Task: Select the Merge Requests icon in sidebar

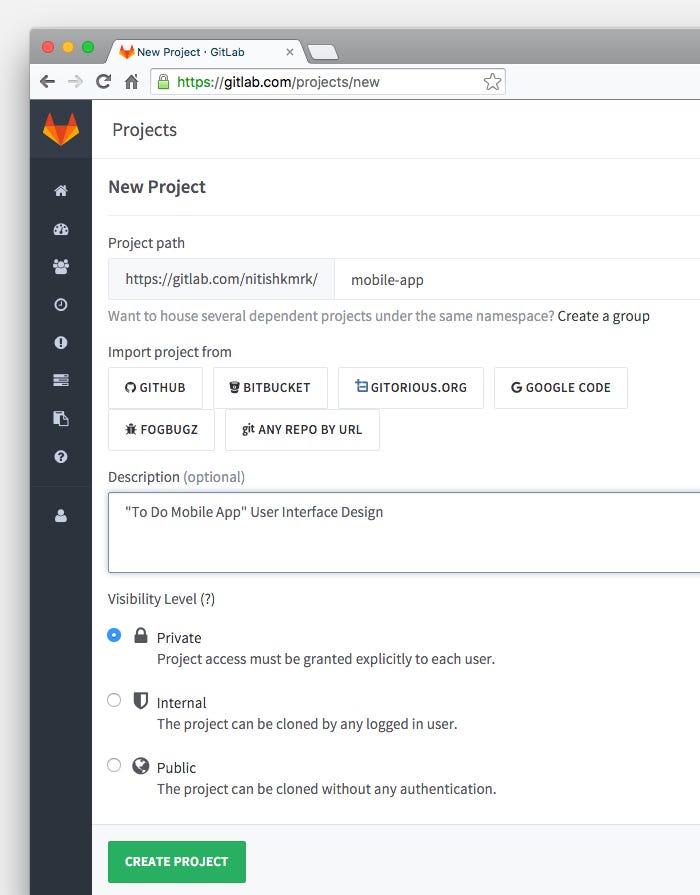Action: (x=60, y=380)
